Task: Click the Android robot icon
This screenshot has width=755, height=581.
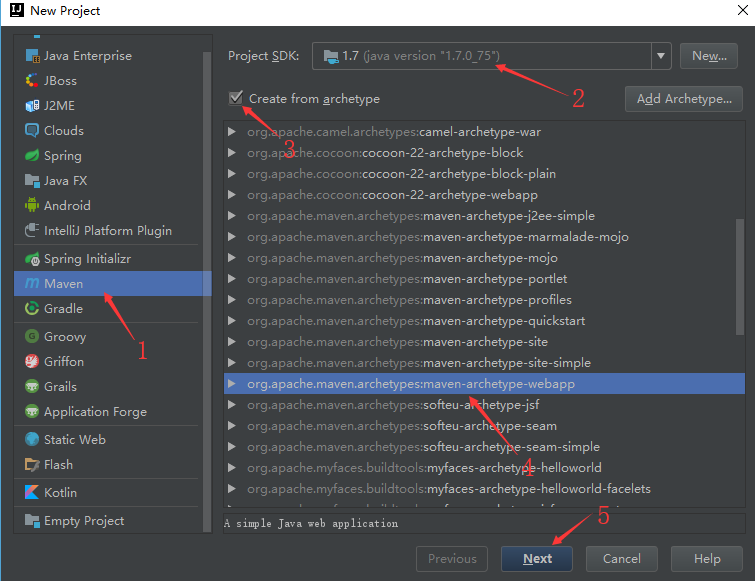Action: 32,206
